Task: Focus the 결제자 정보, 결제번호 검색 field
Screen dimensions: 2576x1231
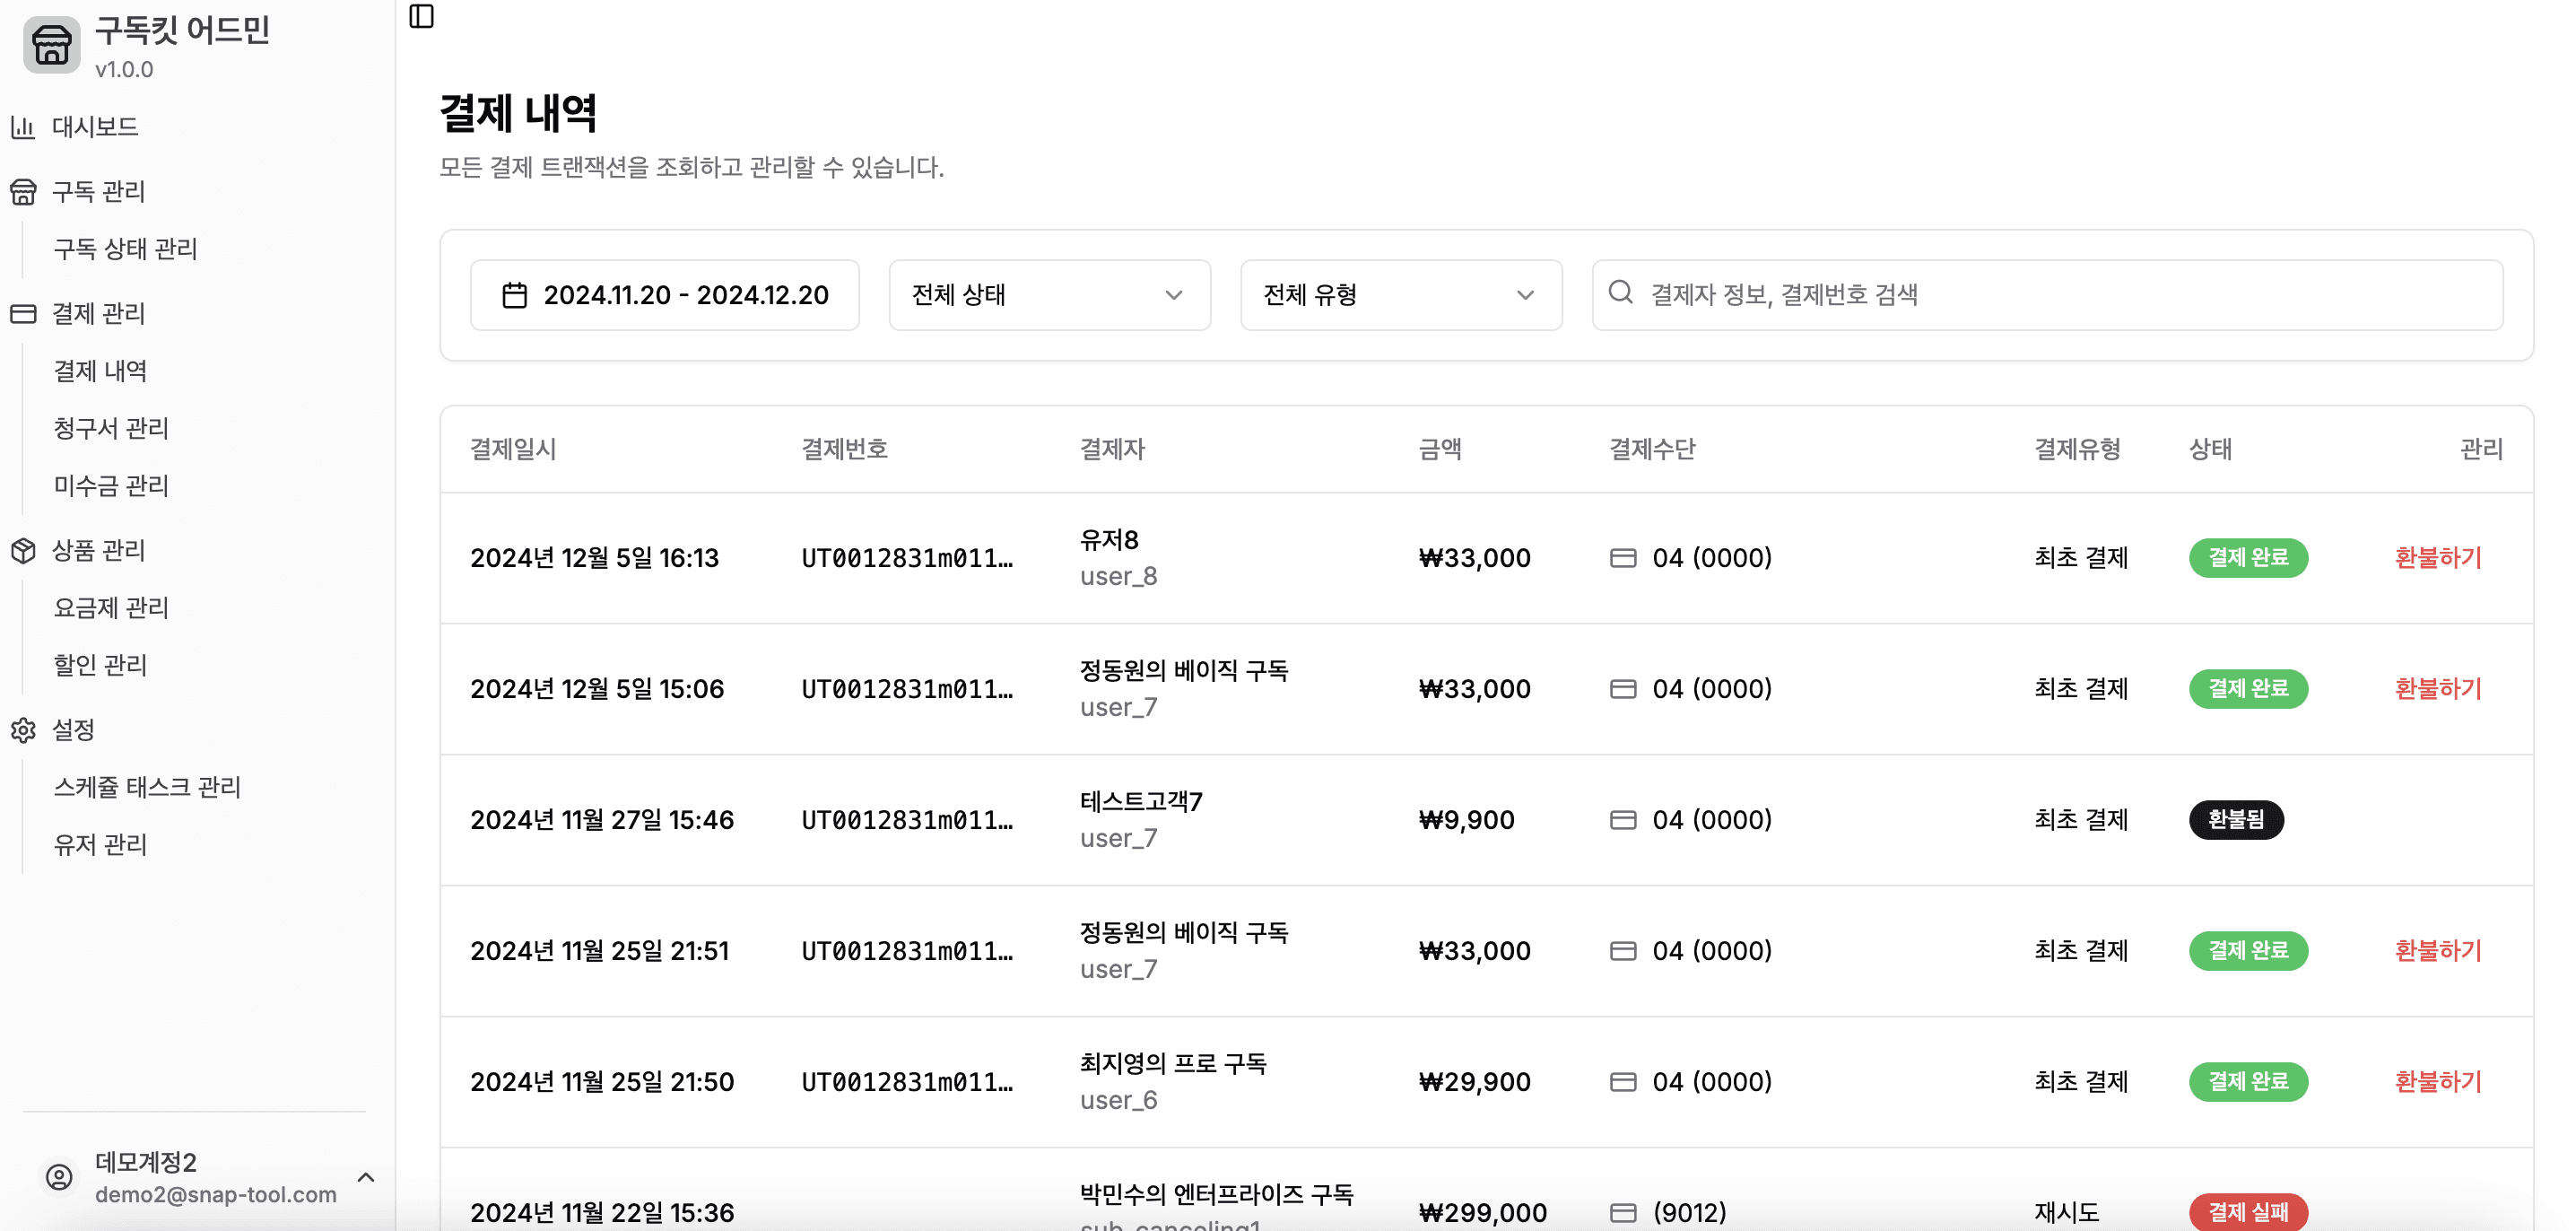Action: pyautogui.click(x=2047, y=295)
